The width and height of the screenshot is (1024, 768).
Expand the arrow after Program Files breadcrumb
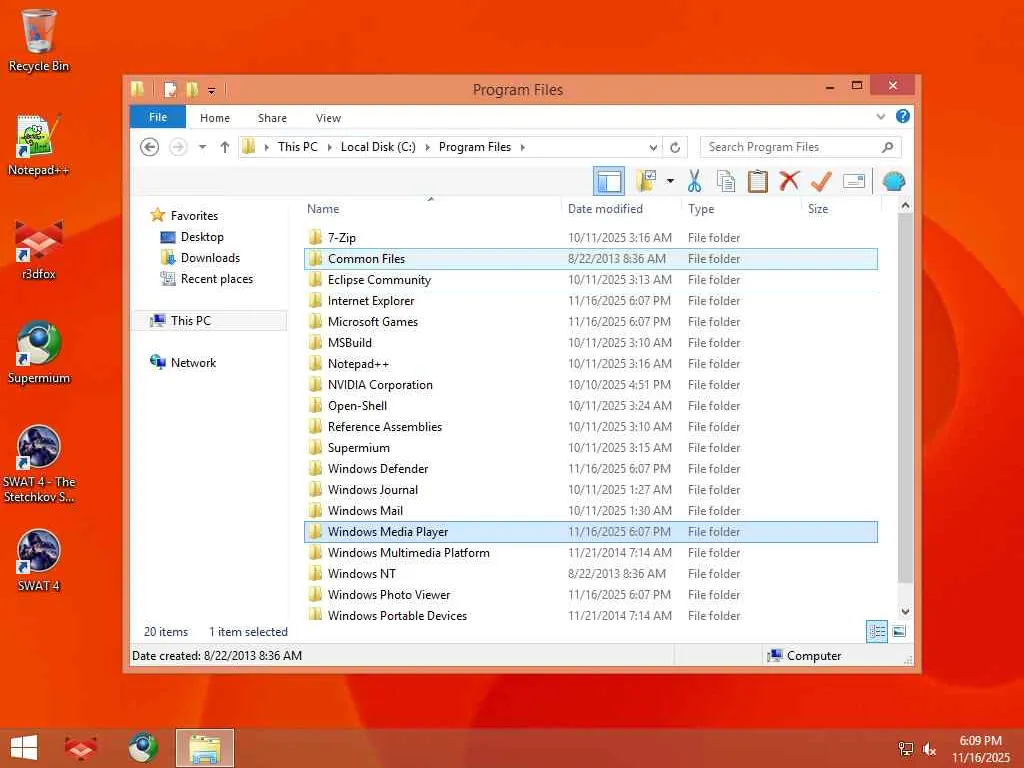coord(522,148)
